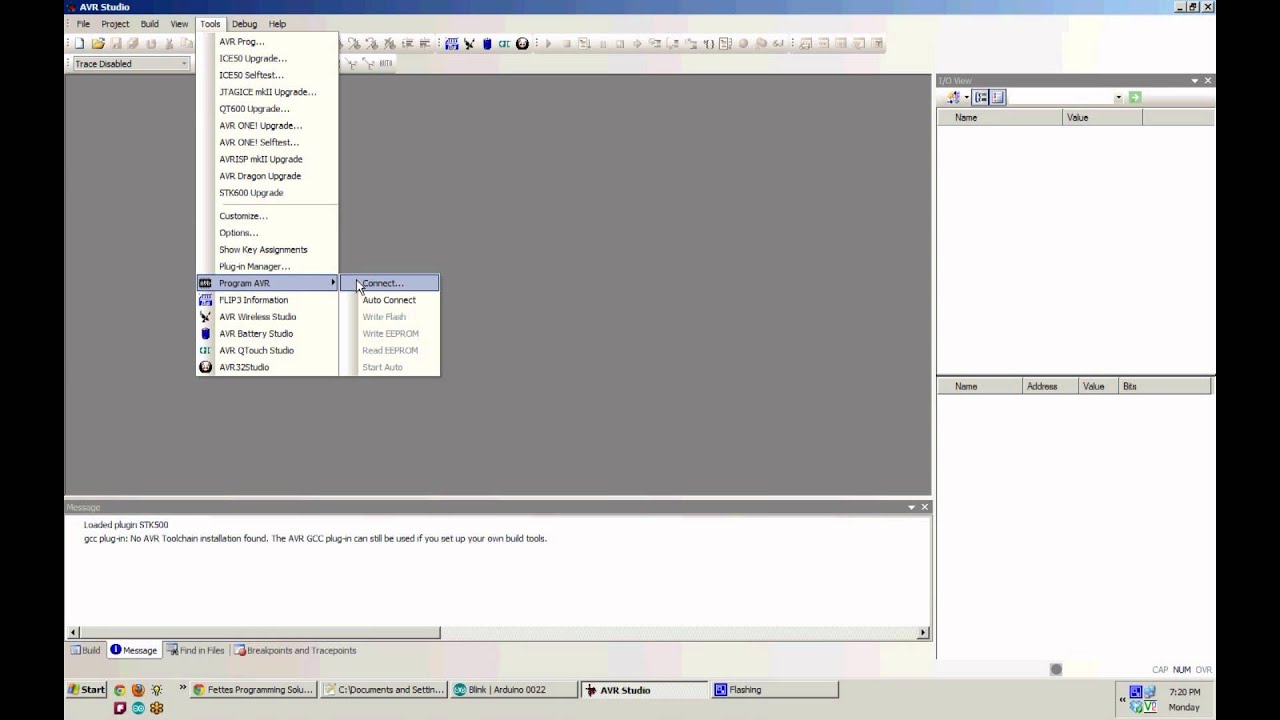The height and width of the screenshot is (720, 1280).
Task: Click the Start Debugging play icon
Action: [x=548, y=44]
